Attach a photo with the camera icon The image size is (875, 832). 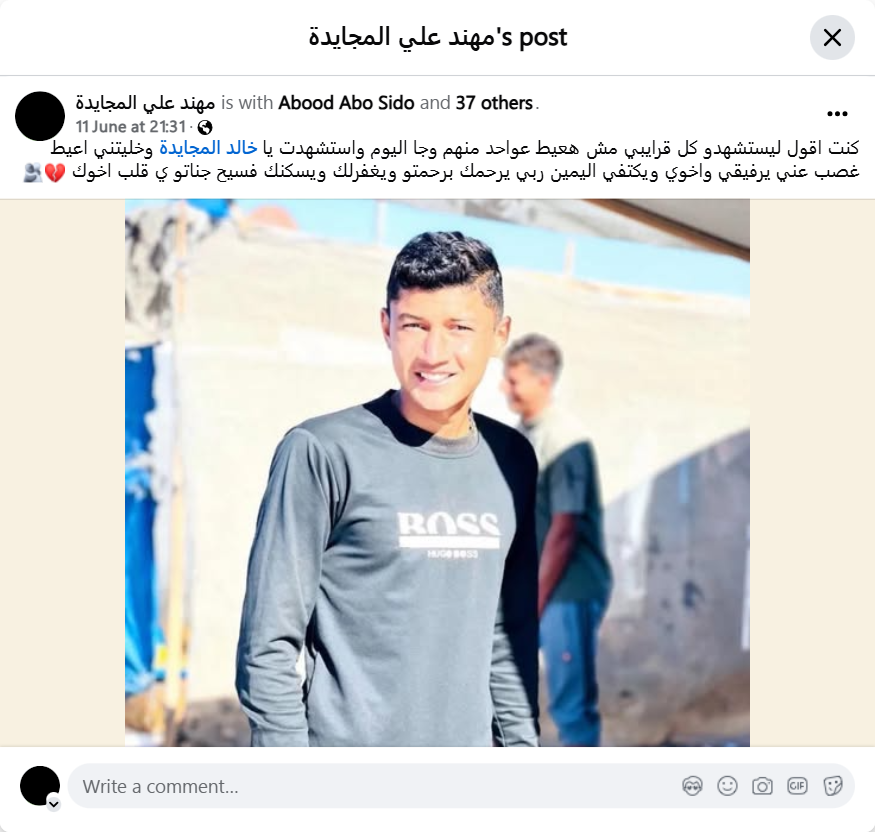[762, 786]
